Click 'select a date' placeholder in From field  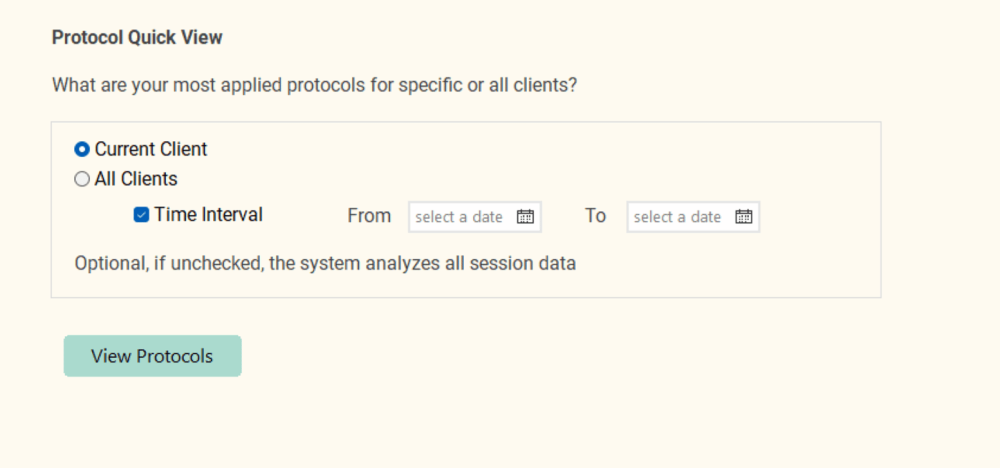[x=459, y=217]
